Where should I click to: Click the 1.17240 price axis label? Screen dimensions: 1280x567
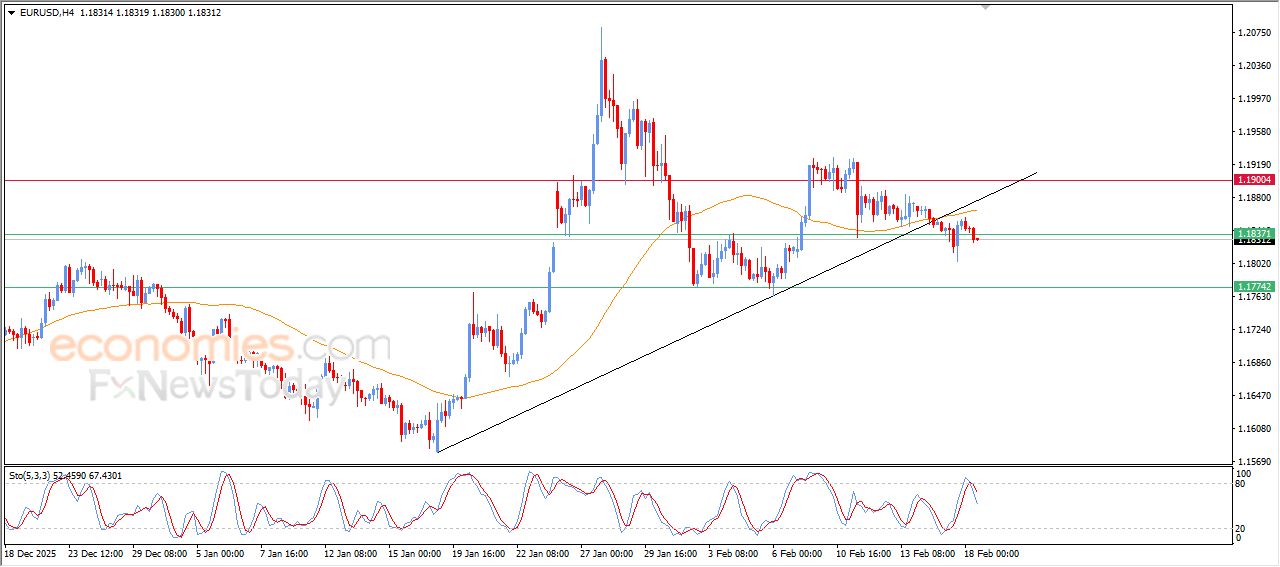point(1254,330)
